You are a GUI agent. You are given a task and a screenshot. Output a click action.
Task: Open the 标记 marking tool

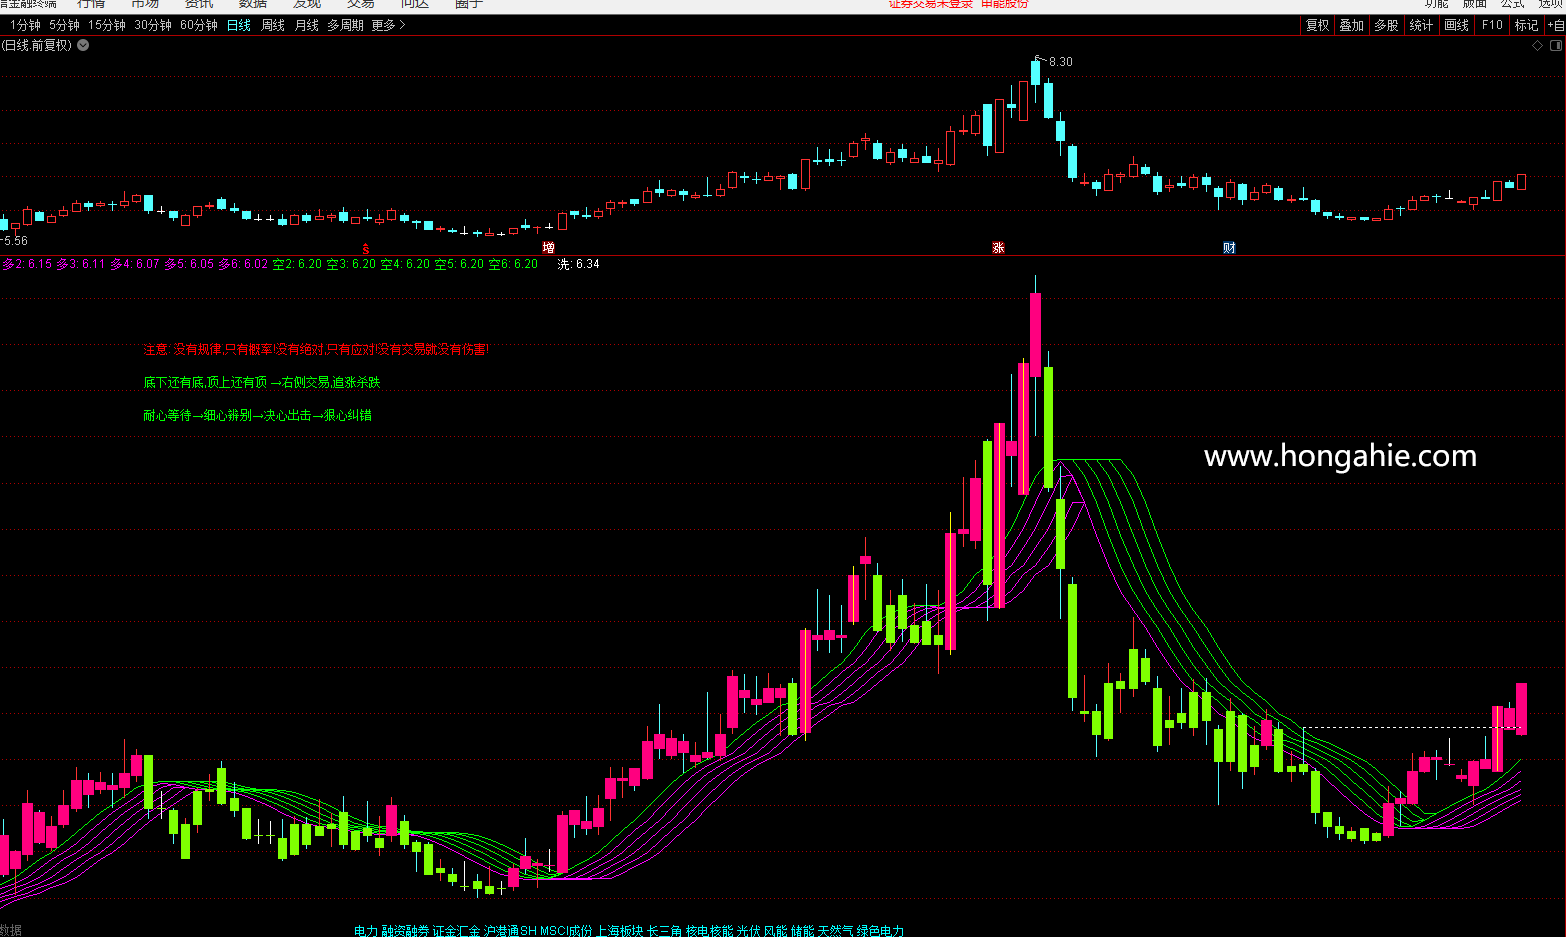[1526, 25]
